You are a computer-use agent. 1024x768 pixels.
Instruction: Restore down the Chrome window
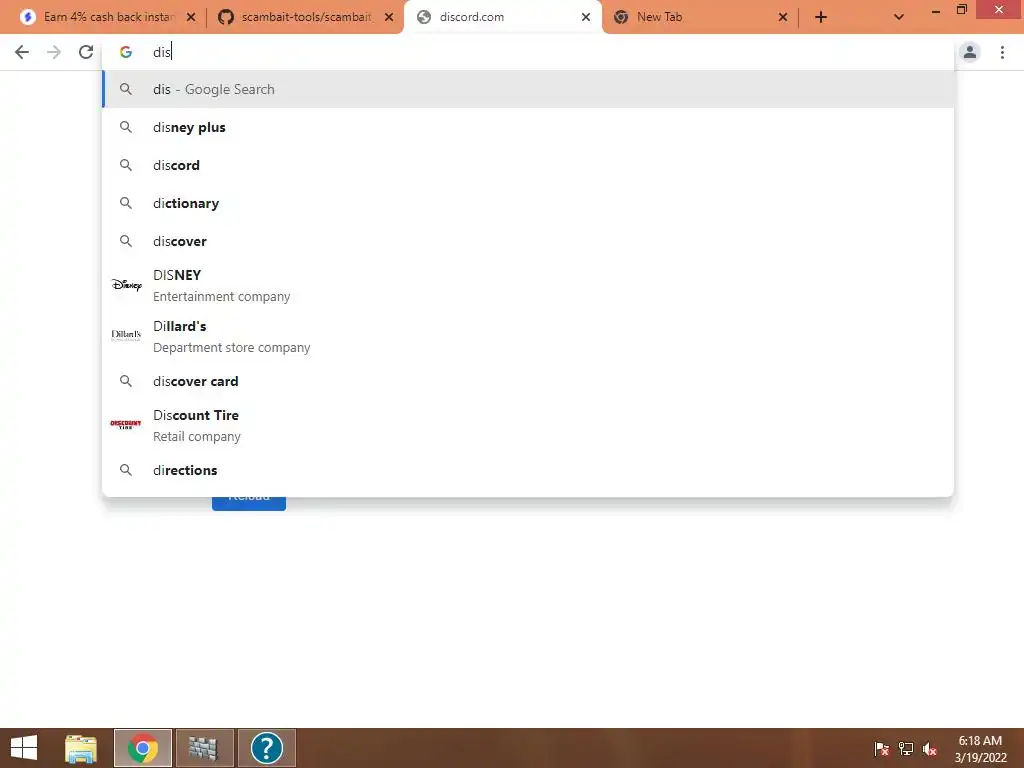pos(962,10)
